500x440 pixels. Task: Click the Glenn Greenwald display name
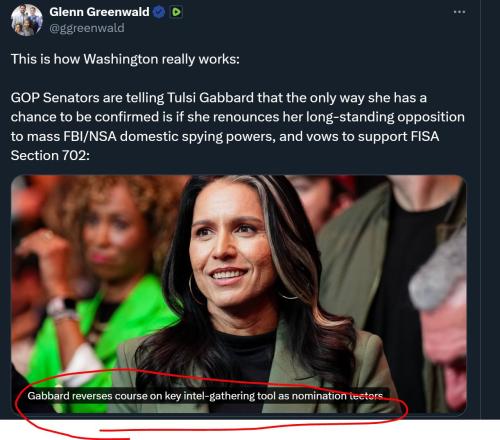click(x=99, y=12)
